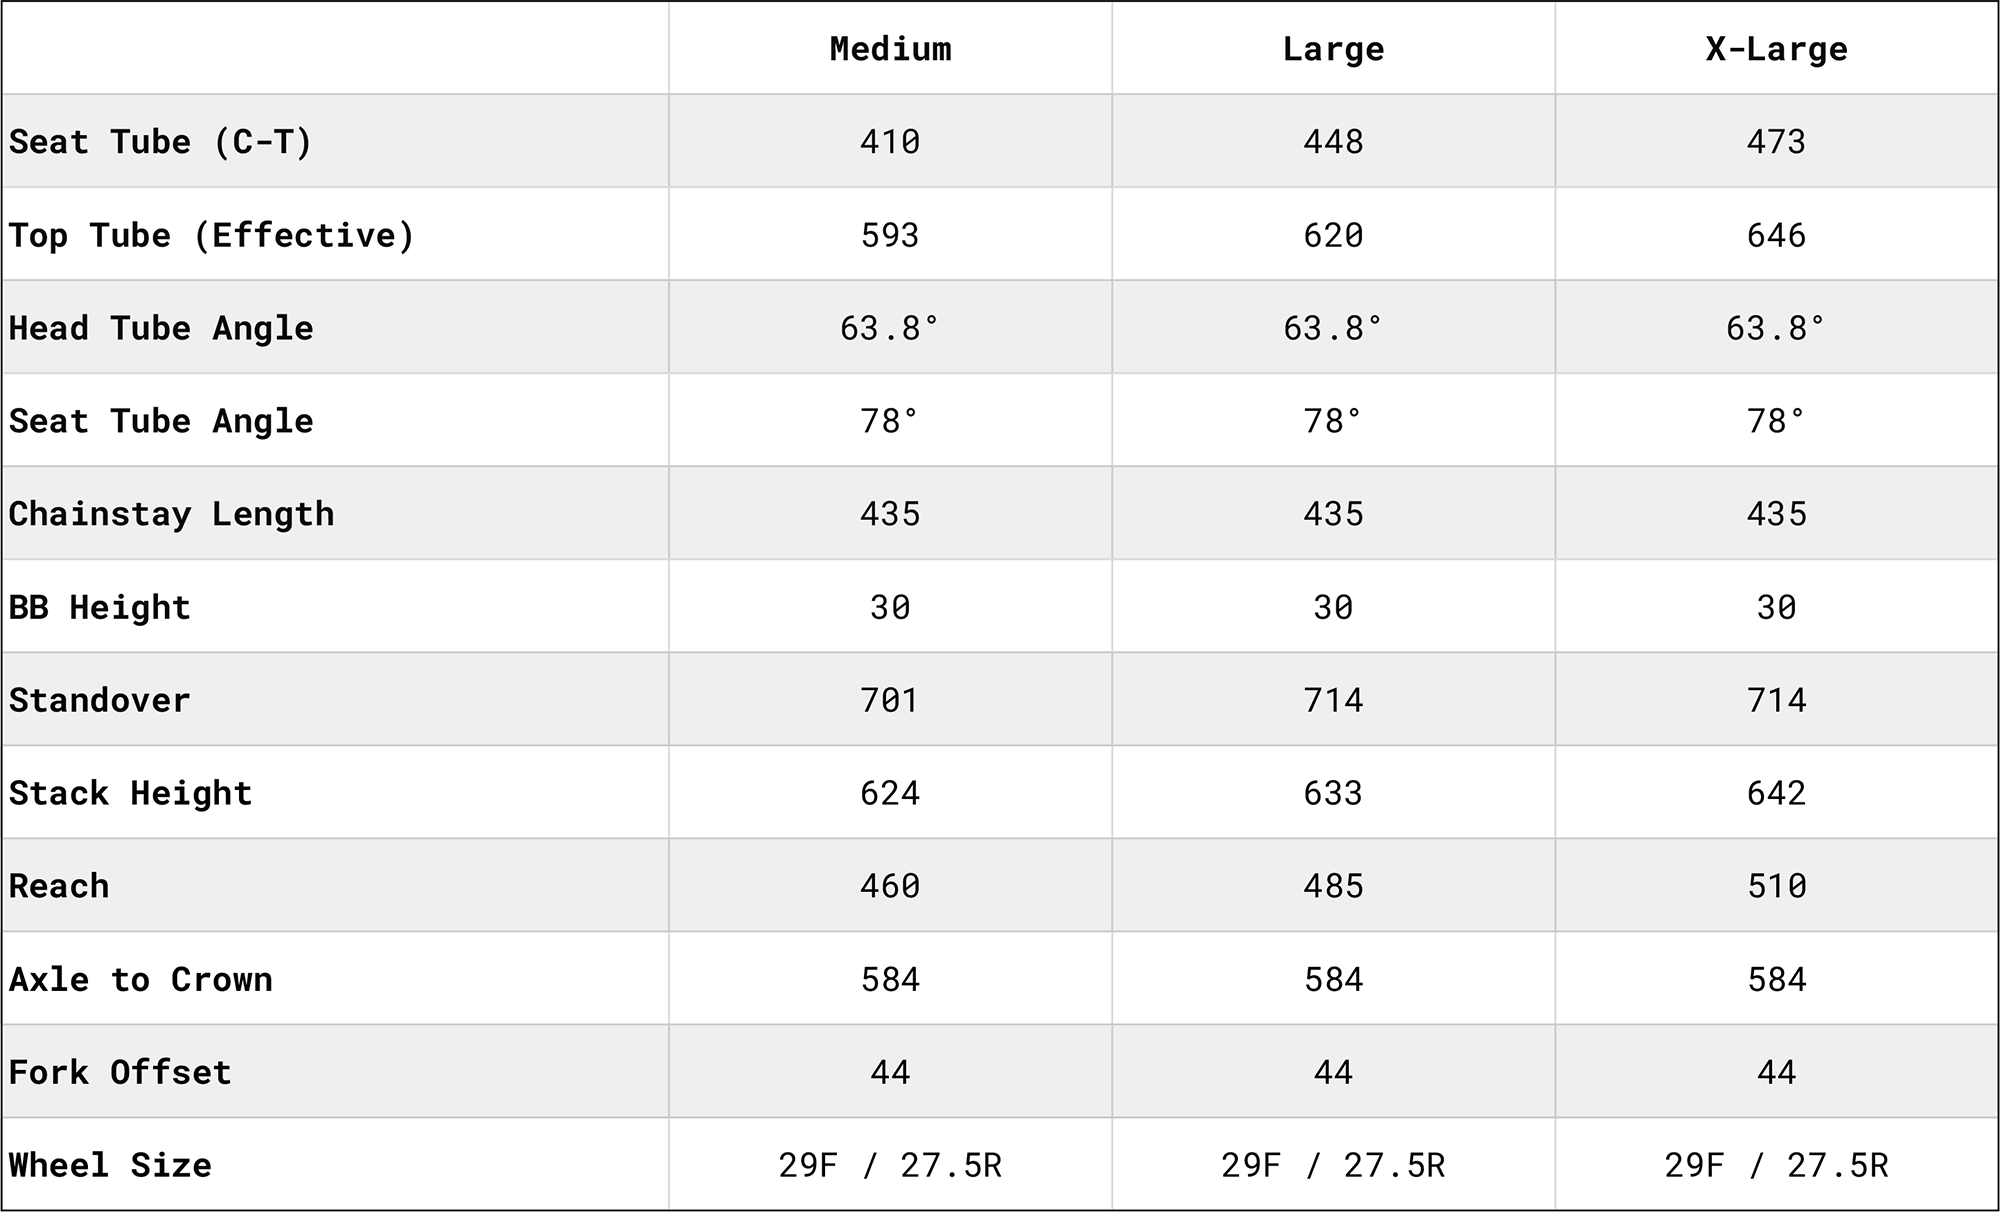Click the Medium seat tube value 410
The height and width of the screenshot is (1212, 2000).
pyautogui.click(x=890, y=142)
